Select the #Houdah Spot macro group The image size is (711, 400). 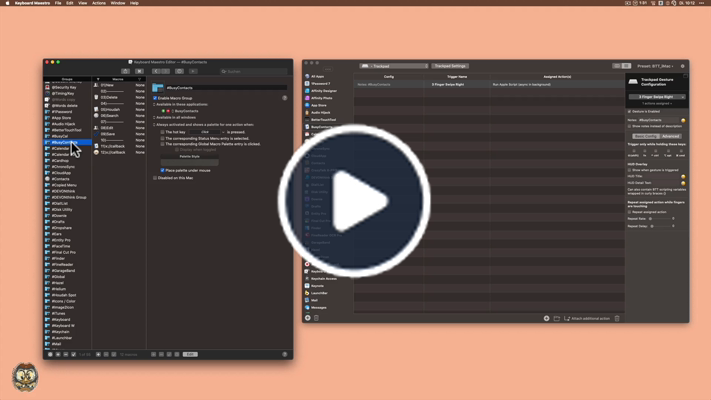[64, 295]
